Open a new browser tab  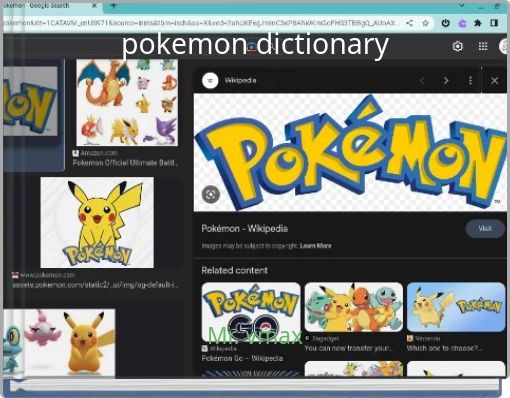click(x=113, y=5)
